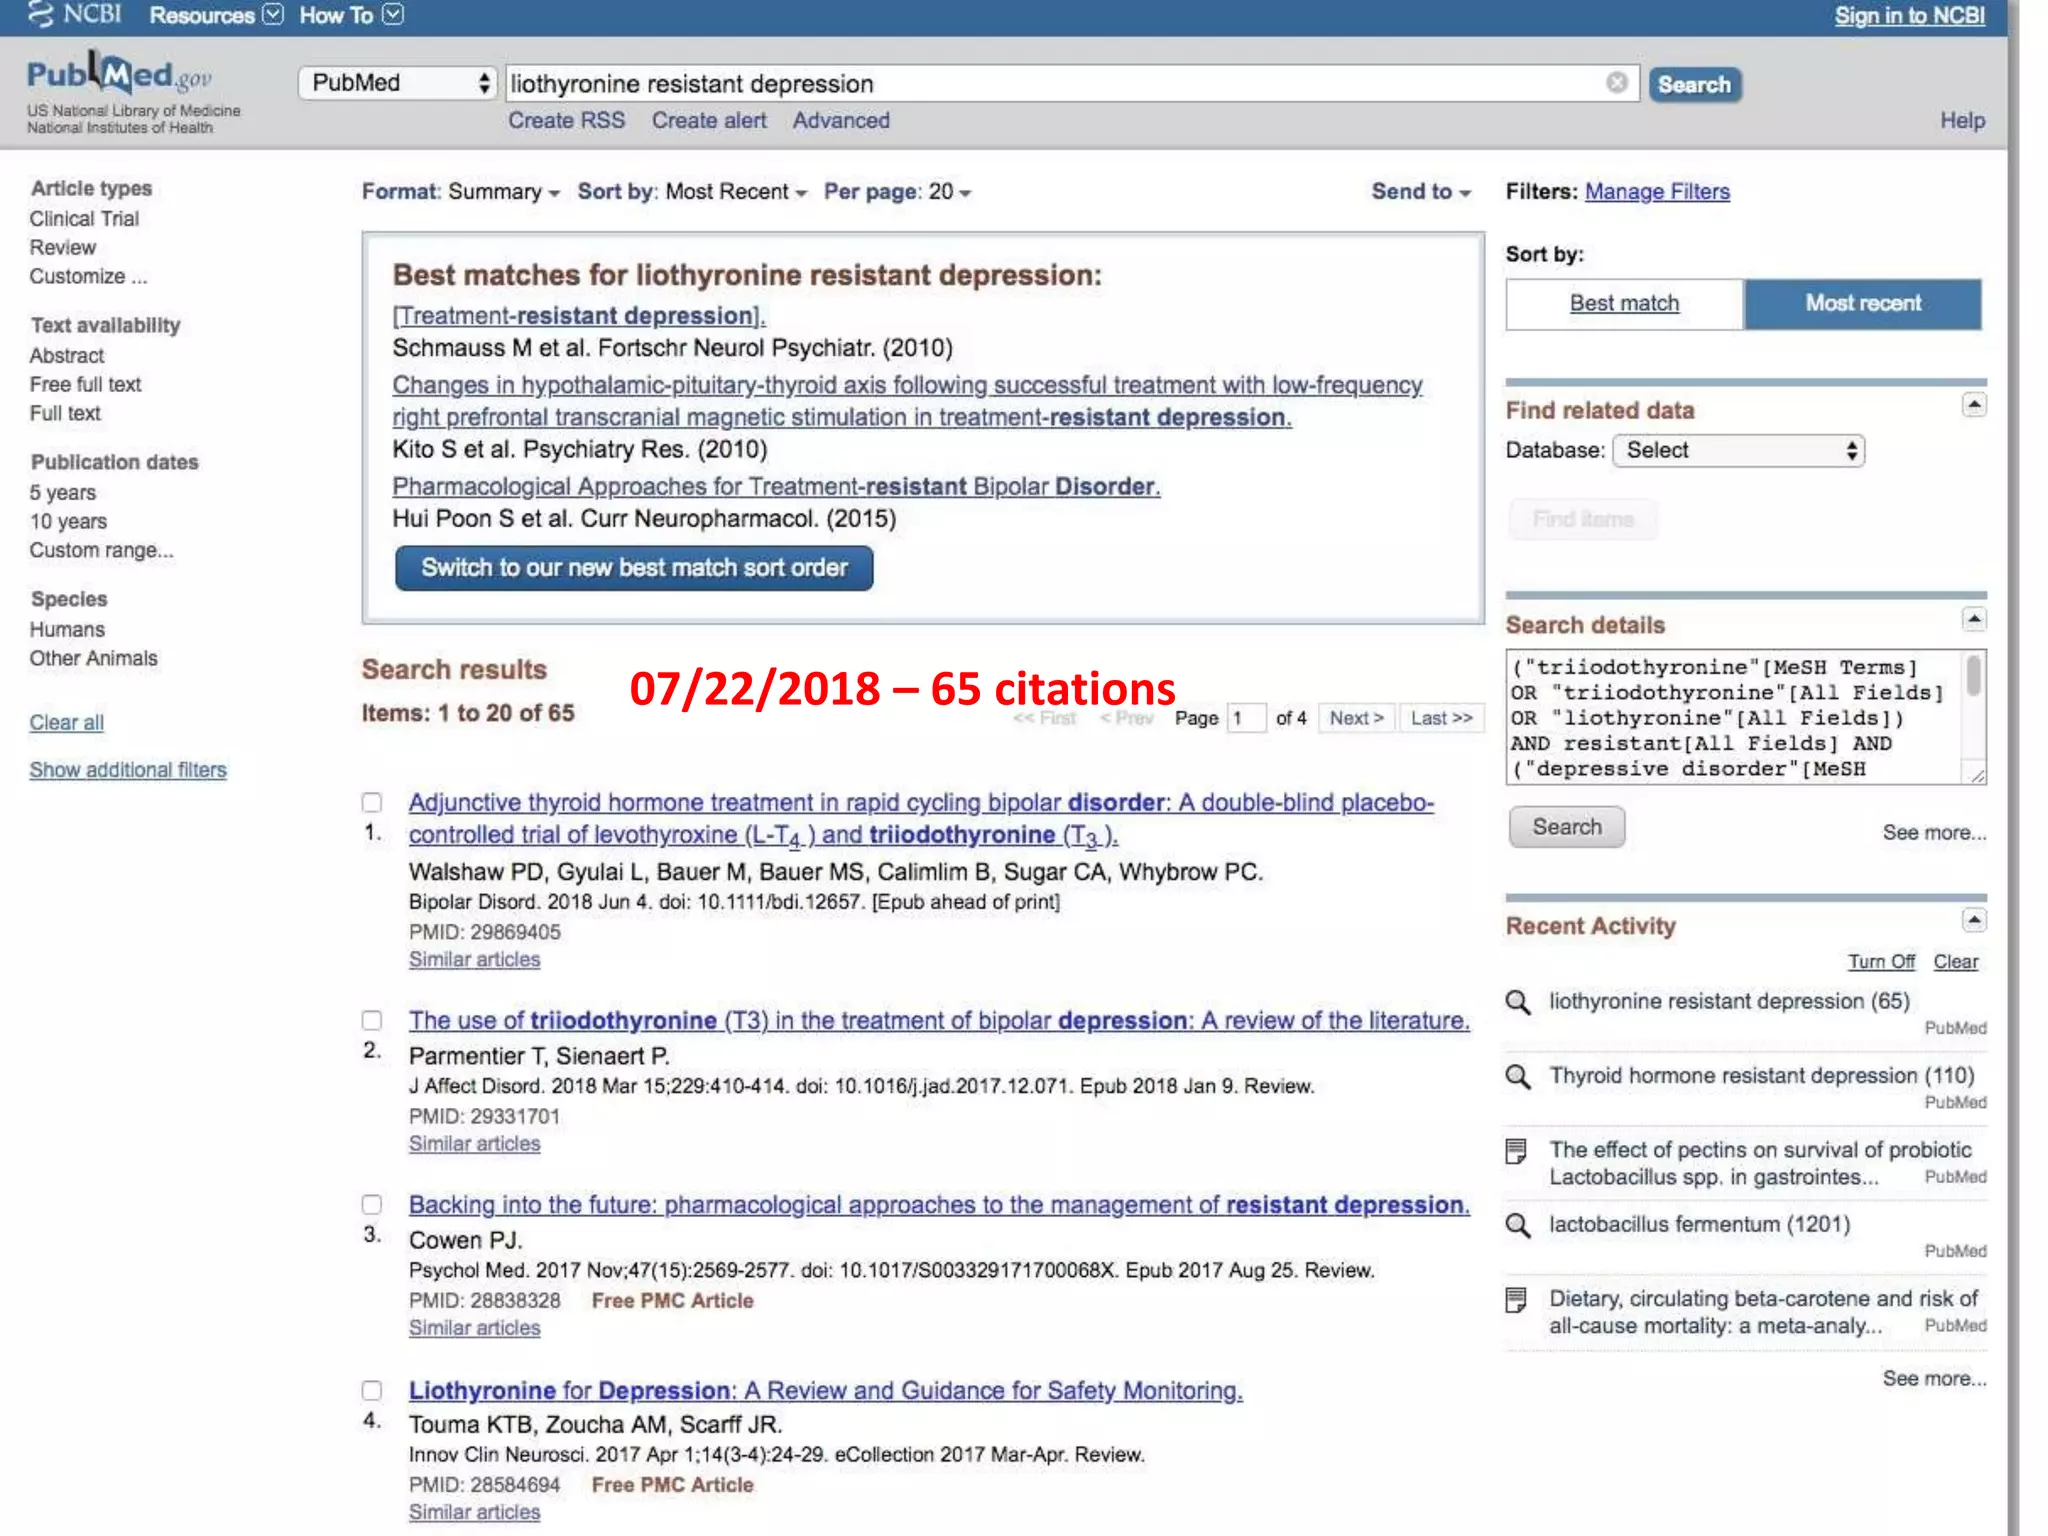Click document icon beside beta-carotene mortality article
Screen dimensions: 2048x1536
tap(1516, 1300)
